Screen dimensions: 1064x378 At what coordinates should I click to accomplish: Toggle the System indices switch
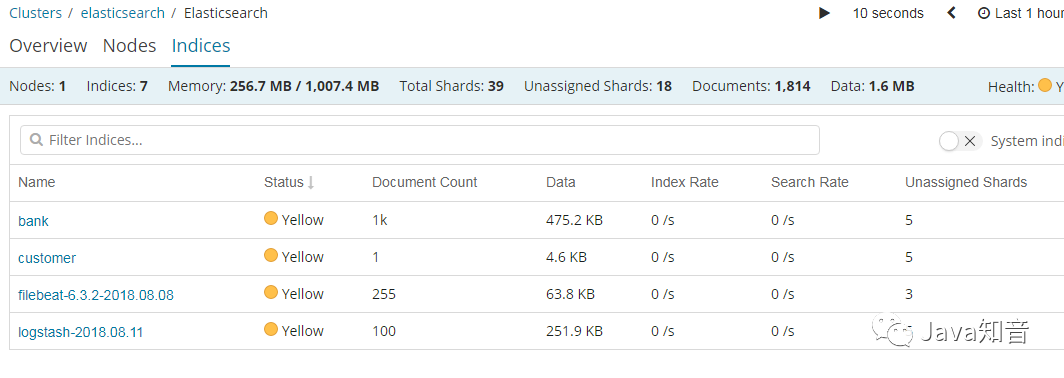click(960, 140)
